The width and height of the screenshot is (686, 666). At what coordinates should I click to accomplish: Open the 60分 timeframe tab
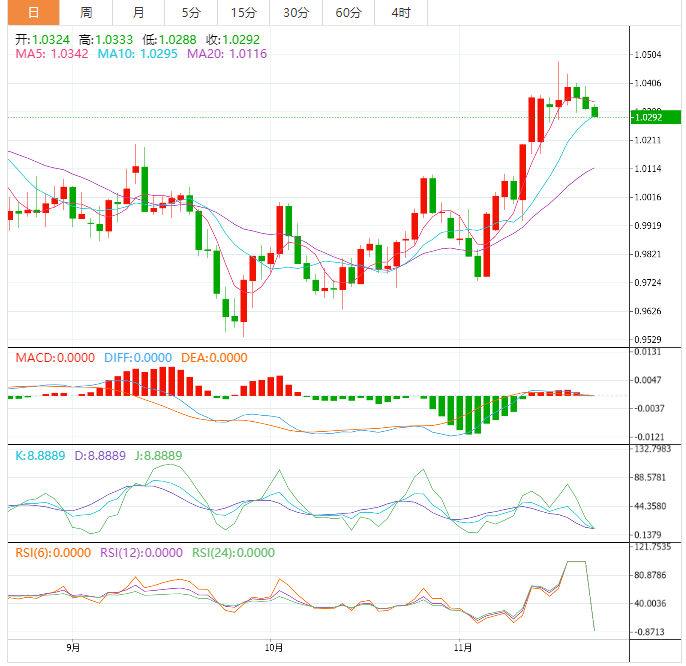(348, 12)
